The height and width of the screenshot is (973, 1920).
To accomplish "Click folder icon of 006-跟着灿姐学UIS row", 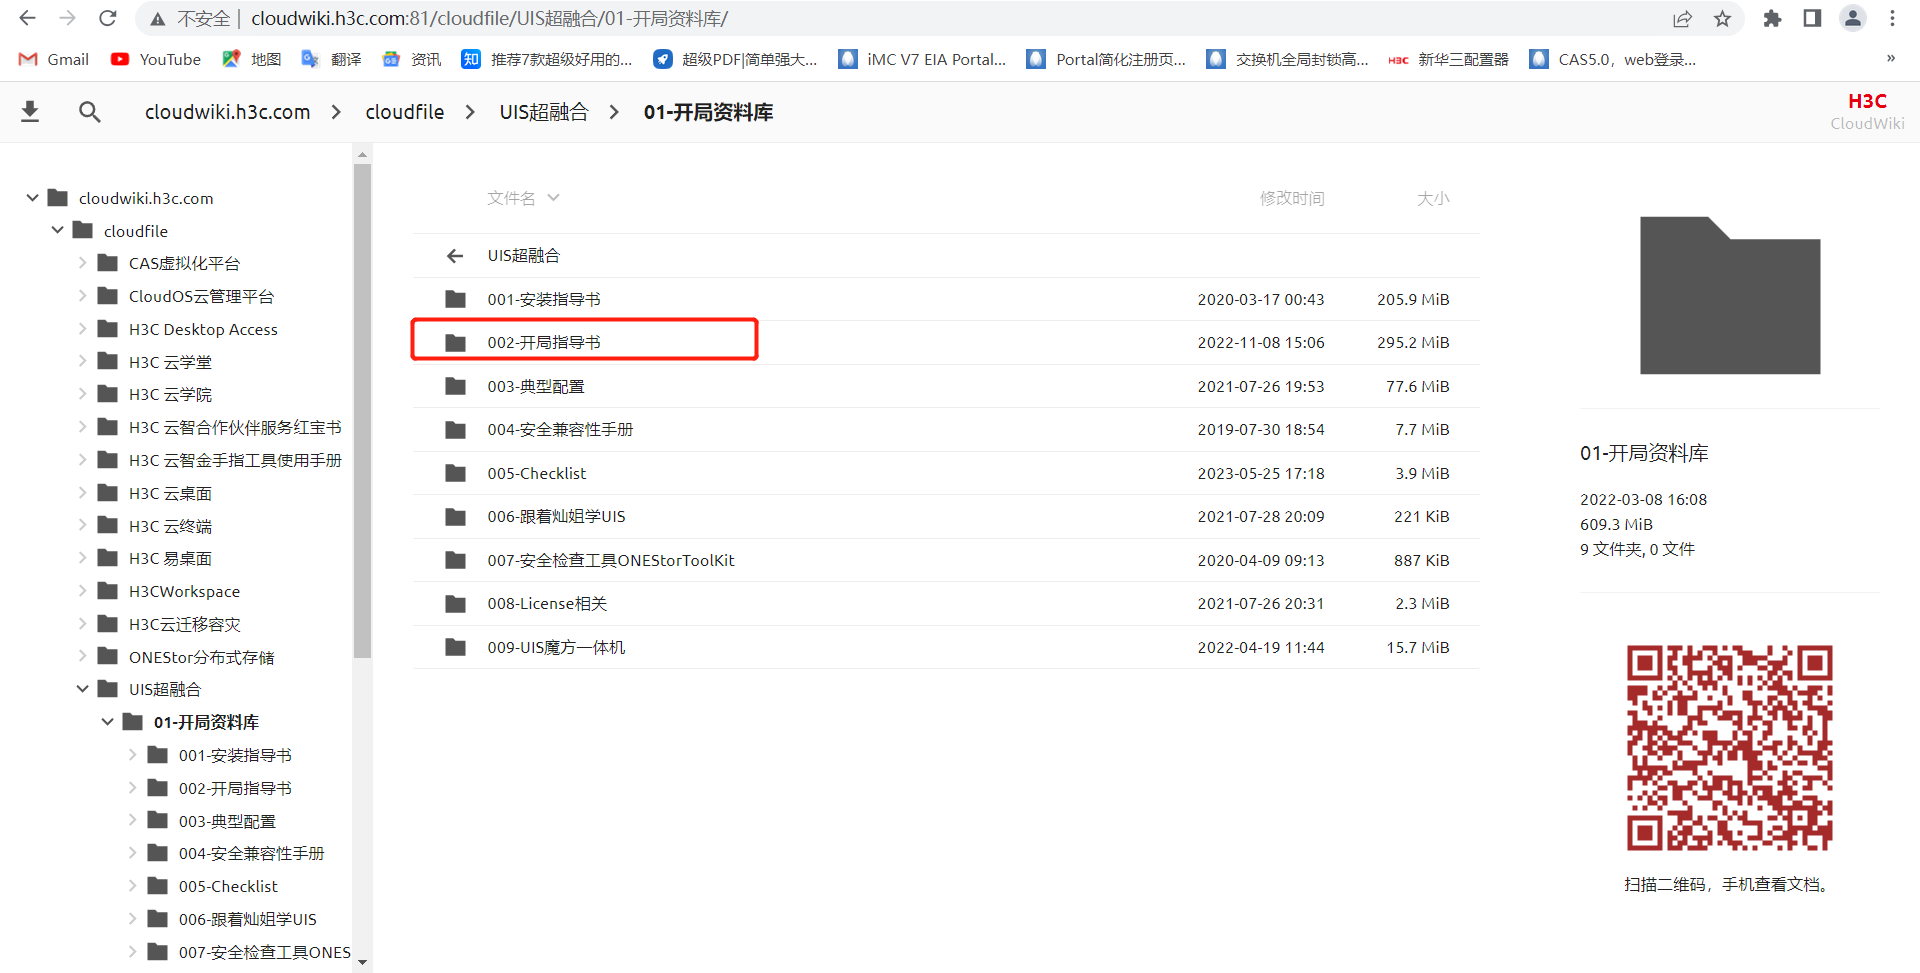I will (x=455, y=517).
